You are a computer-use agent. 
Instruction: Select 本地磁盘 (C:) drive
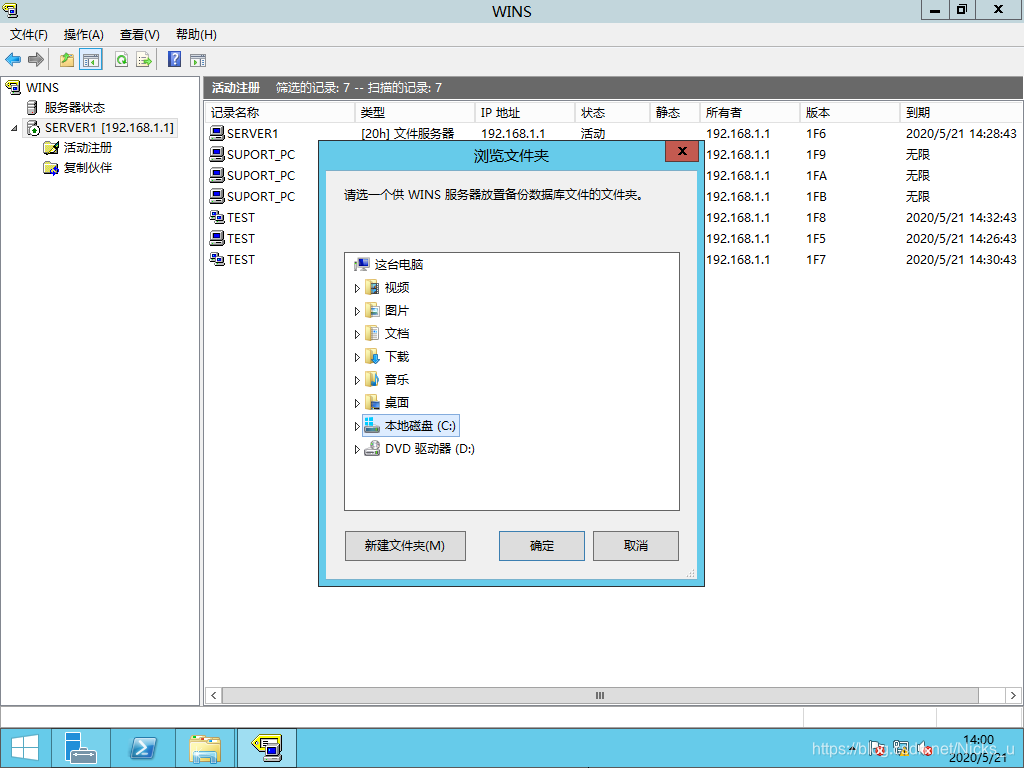coord(411,426)
